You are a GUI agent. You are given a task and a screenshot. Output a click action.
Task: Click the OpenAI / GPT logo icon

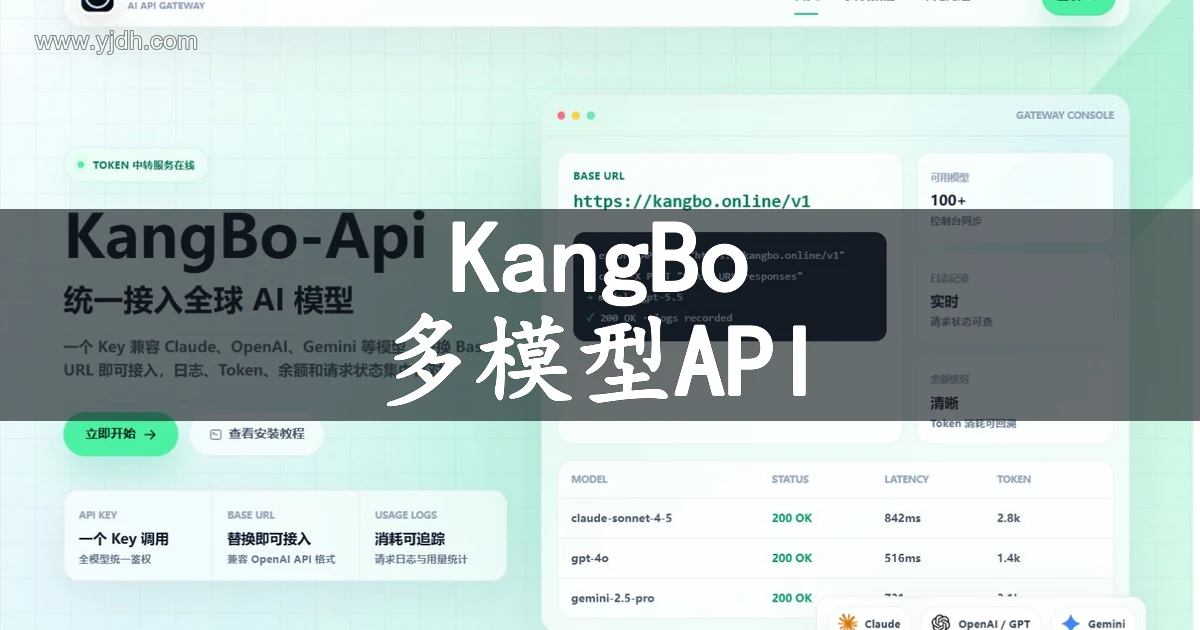[x=940, y=622]
